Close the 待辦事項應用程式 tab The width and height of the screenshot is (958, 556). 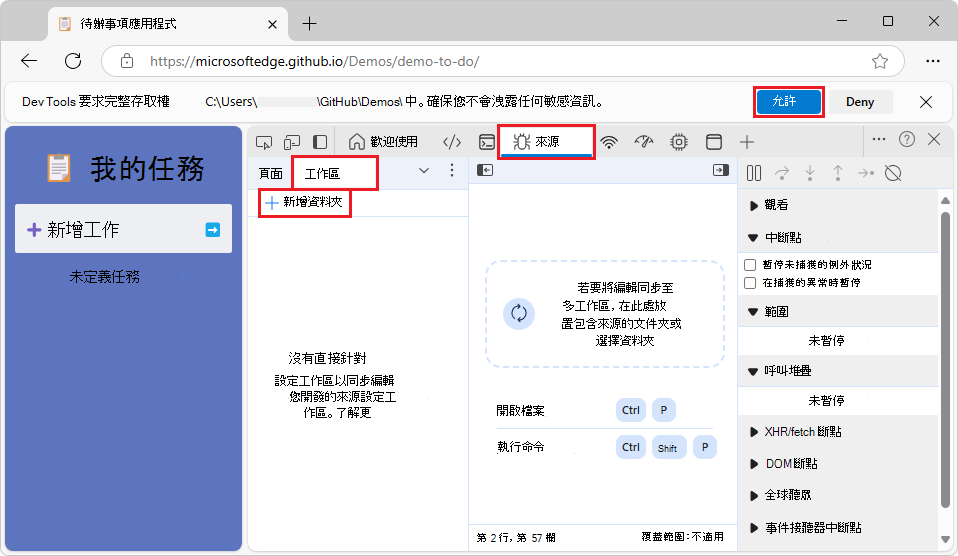[272, 24]
